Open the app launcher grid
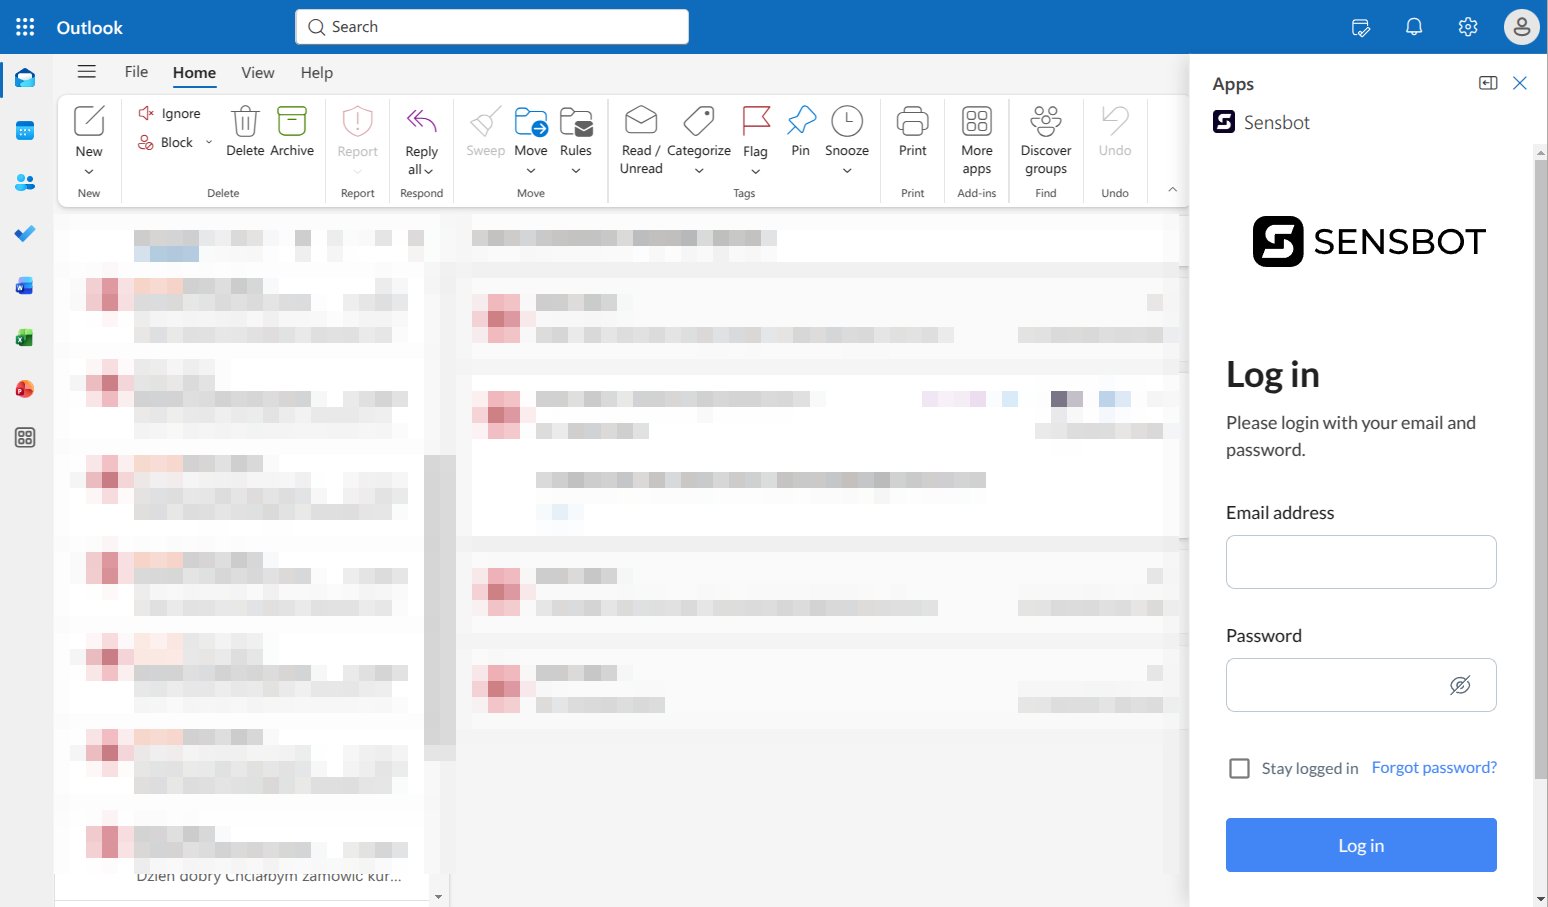 tap(25, 27)
